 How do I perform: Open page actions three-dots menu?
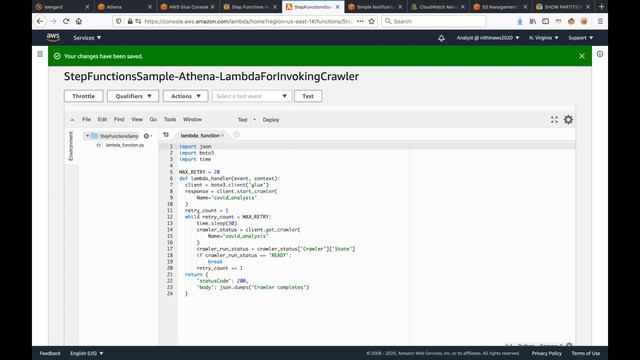(360, 21)
